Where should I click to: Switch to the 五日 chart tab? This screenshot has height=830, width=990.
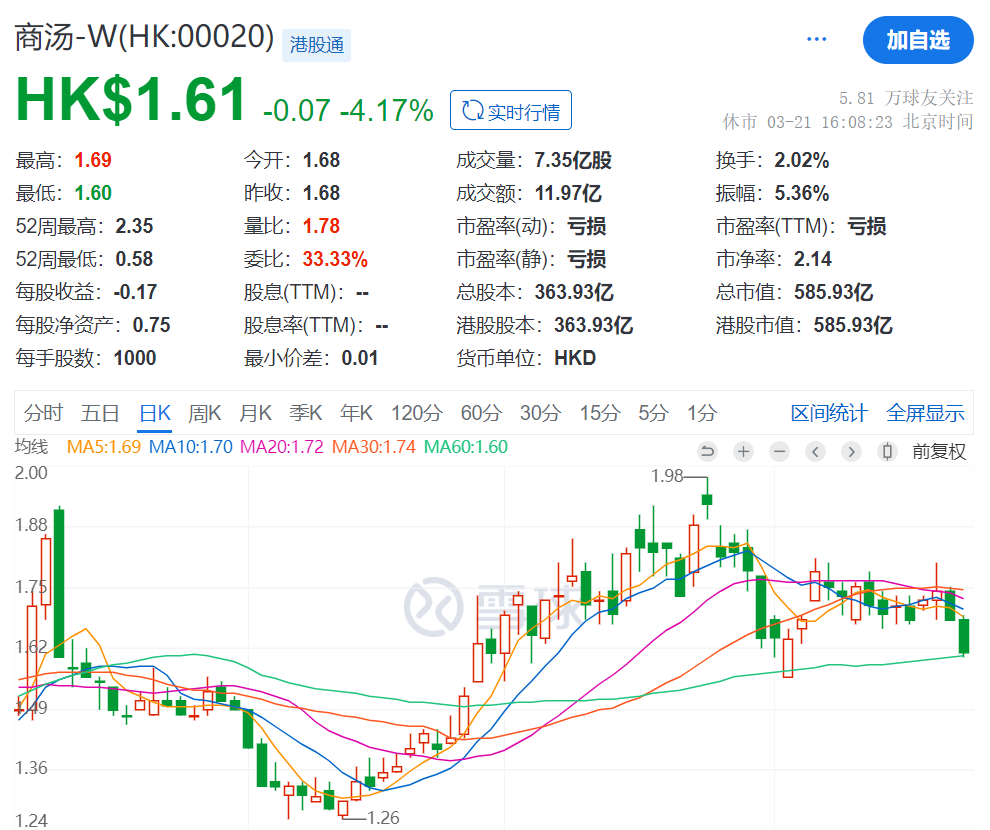(x=100, y=413)
